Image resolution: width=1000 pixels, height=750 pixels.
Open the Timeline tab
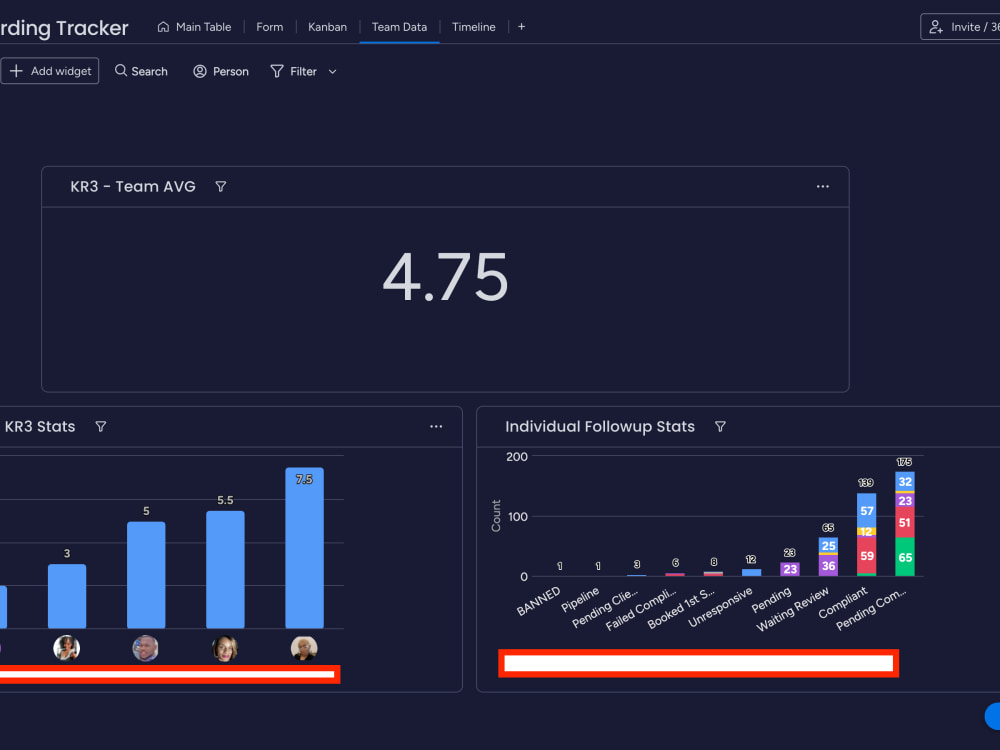coord(473,27)
